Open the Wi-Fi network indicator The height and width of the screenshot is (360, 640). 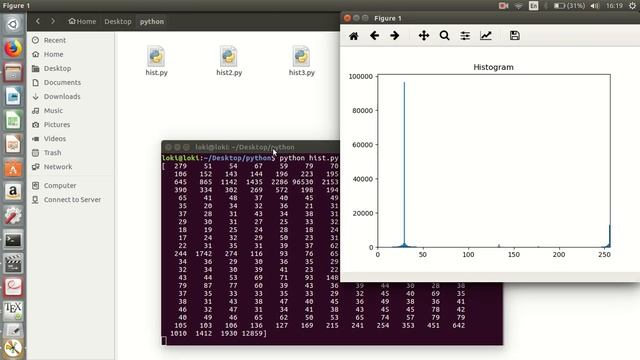(518, 6)
